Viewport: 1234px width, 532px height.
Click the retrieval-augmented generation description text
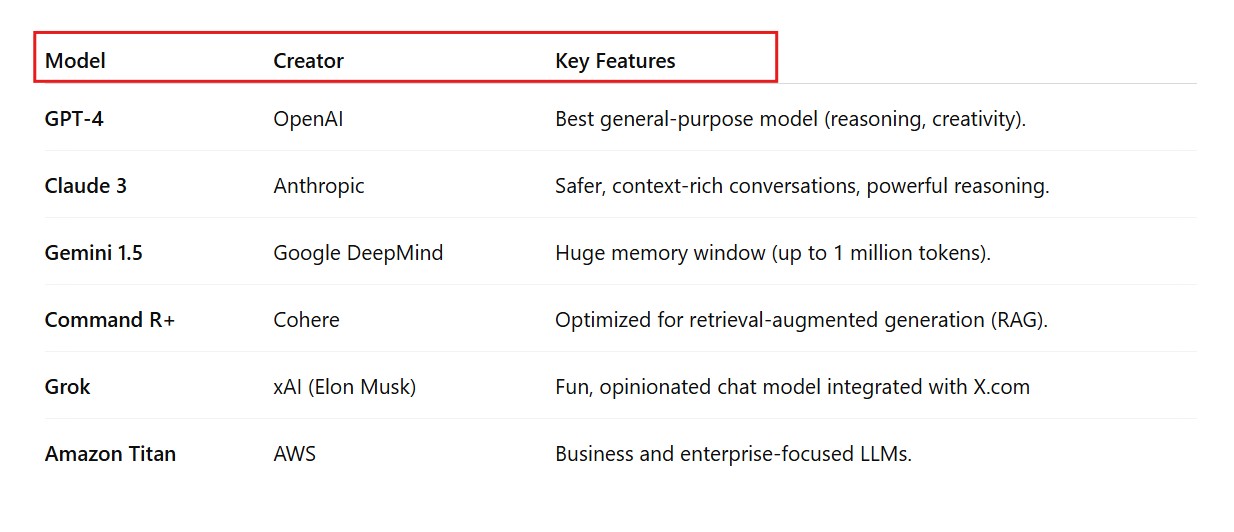click(801, 320)
